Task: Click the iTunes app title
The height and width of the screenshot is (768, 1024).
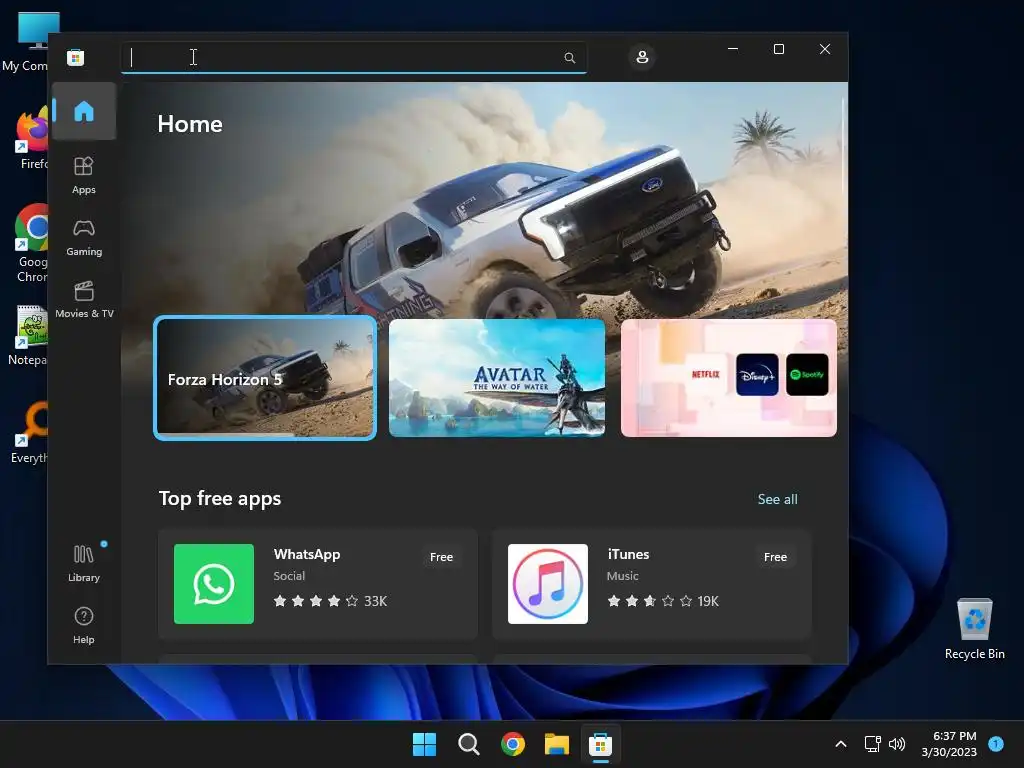Action: pyautogui.click(x=628, y=554)
